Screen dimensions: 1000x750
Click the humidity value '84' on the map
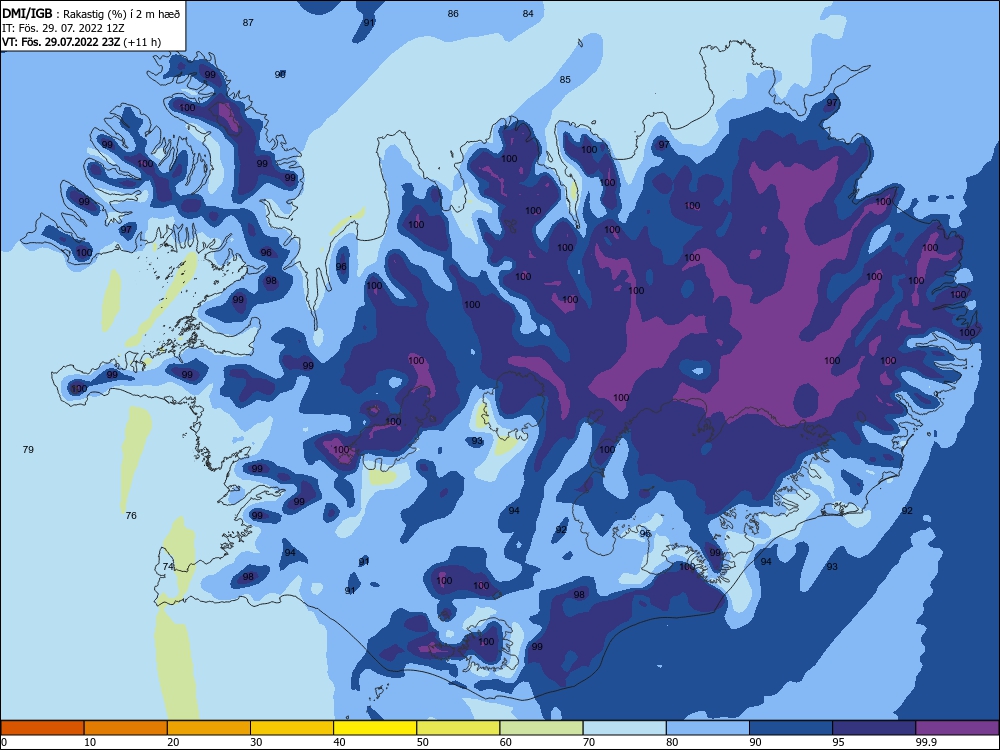pos(528,13)
